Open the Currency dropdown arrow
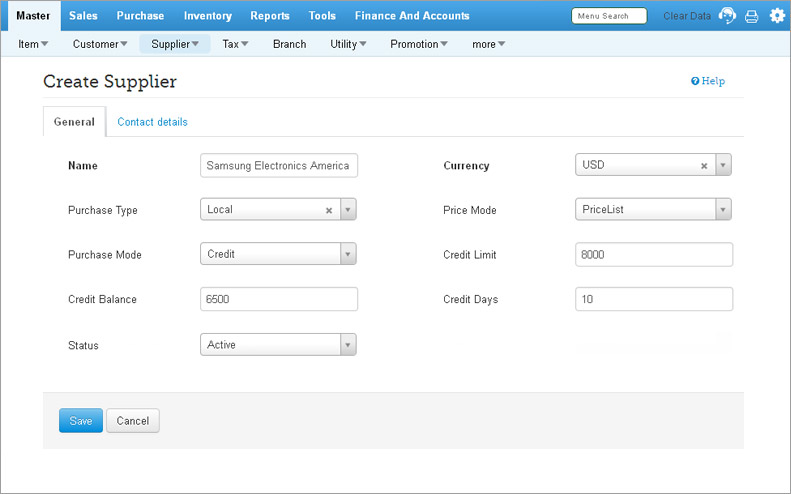791x494 pixels. click(x=723, y=166)
